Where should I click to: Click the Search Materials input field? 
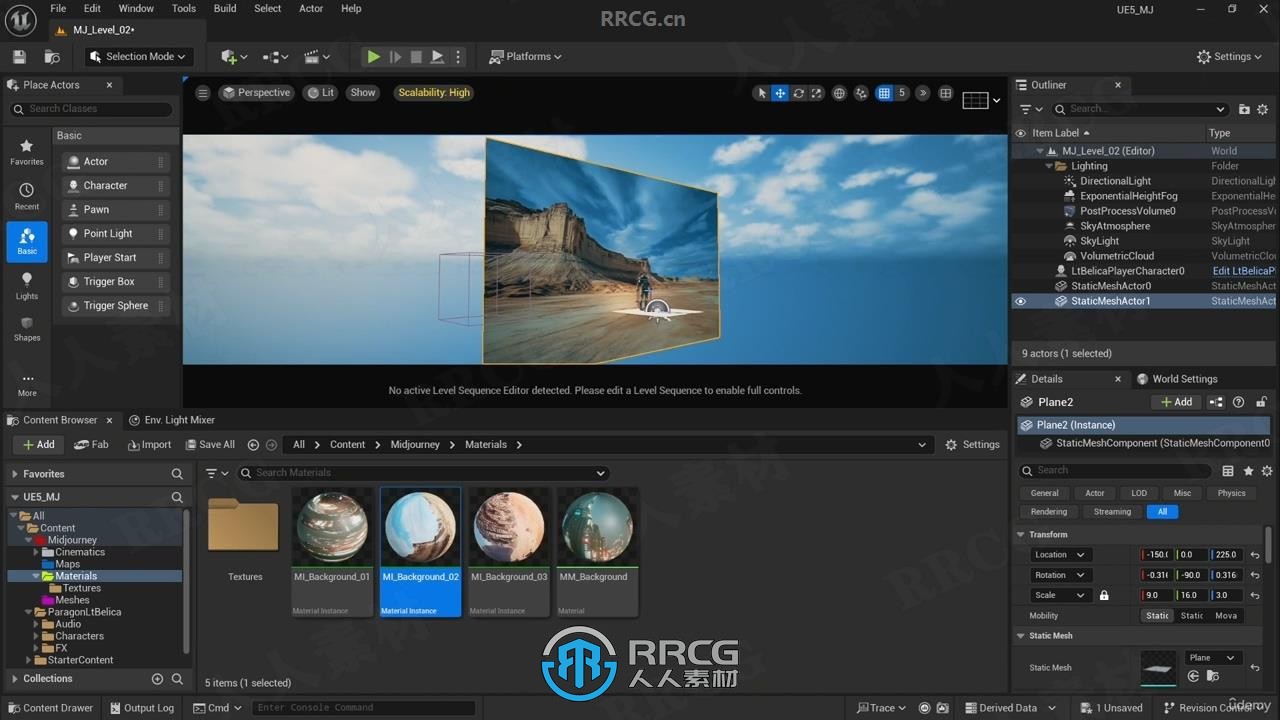[x=421, y=473]
